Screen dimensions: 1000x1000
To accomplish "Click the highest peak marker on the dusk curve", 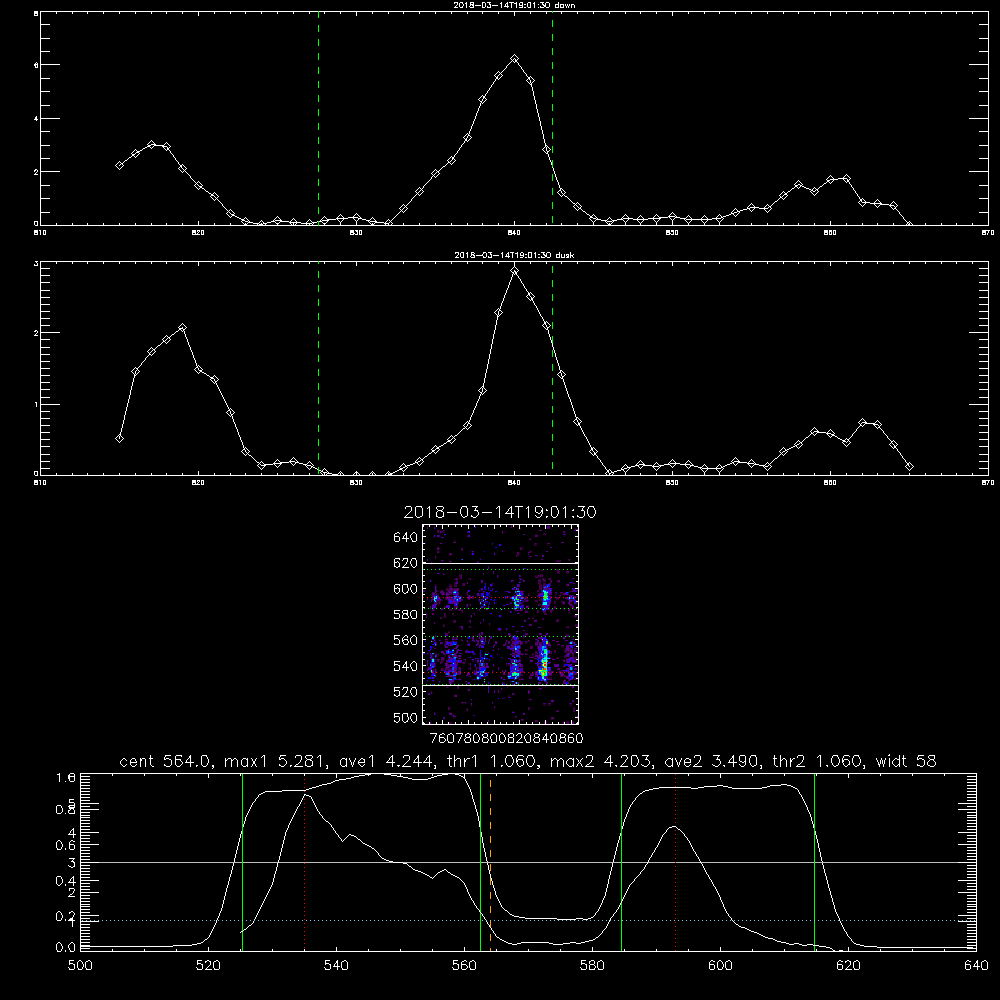I will pos(515,271).
